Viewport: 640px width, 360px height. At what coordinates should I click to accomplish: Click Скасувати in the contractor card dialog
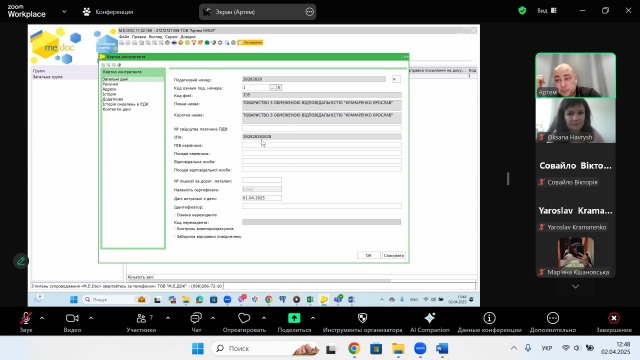(x=394, y=255)
